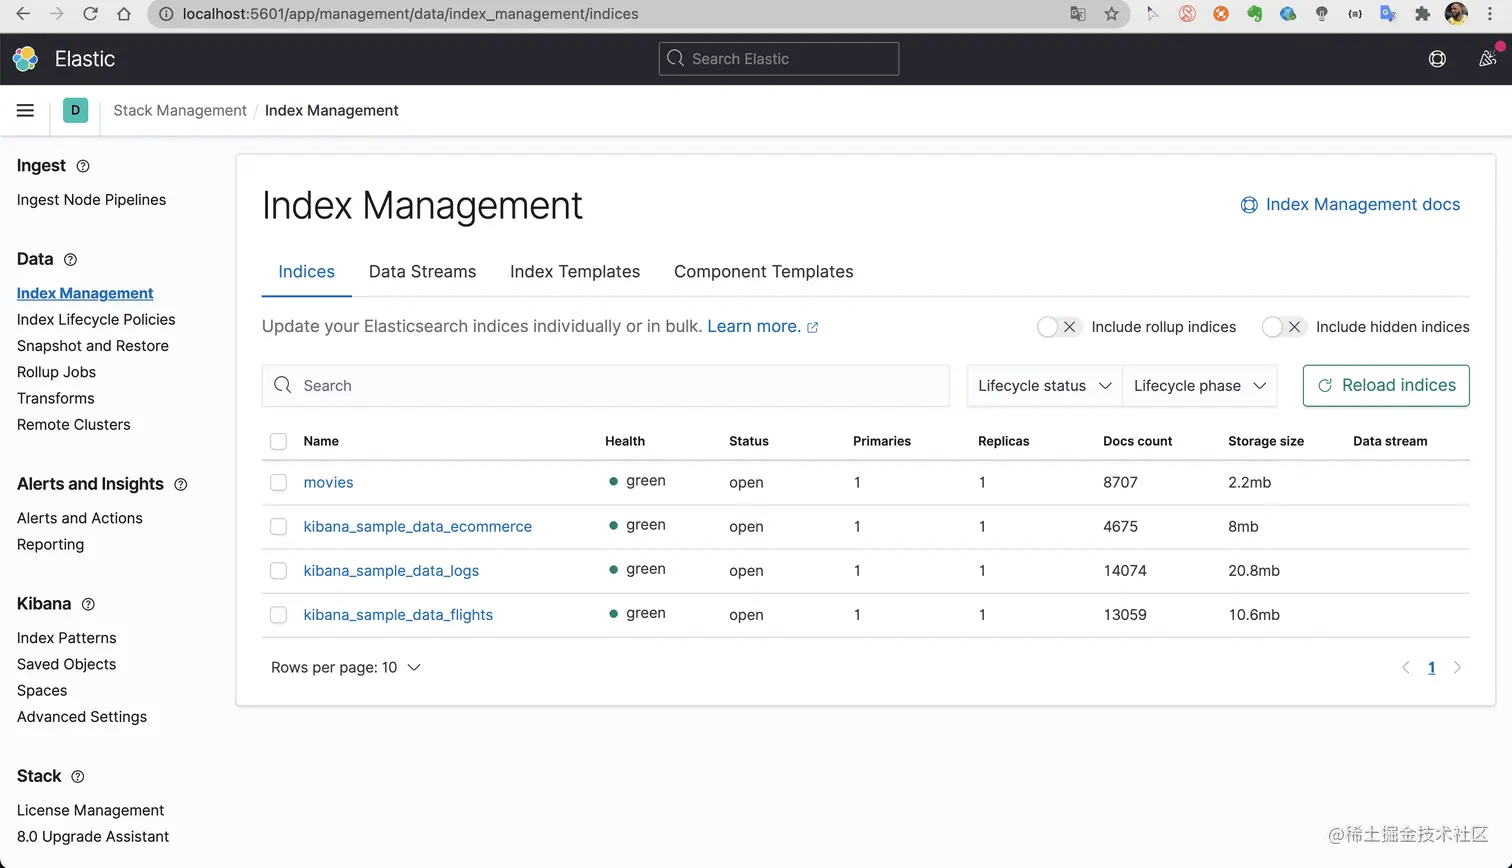Open Index Lifecycle Policies in sidebar
Screen dimensions: 1512x868
point(96,320)
